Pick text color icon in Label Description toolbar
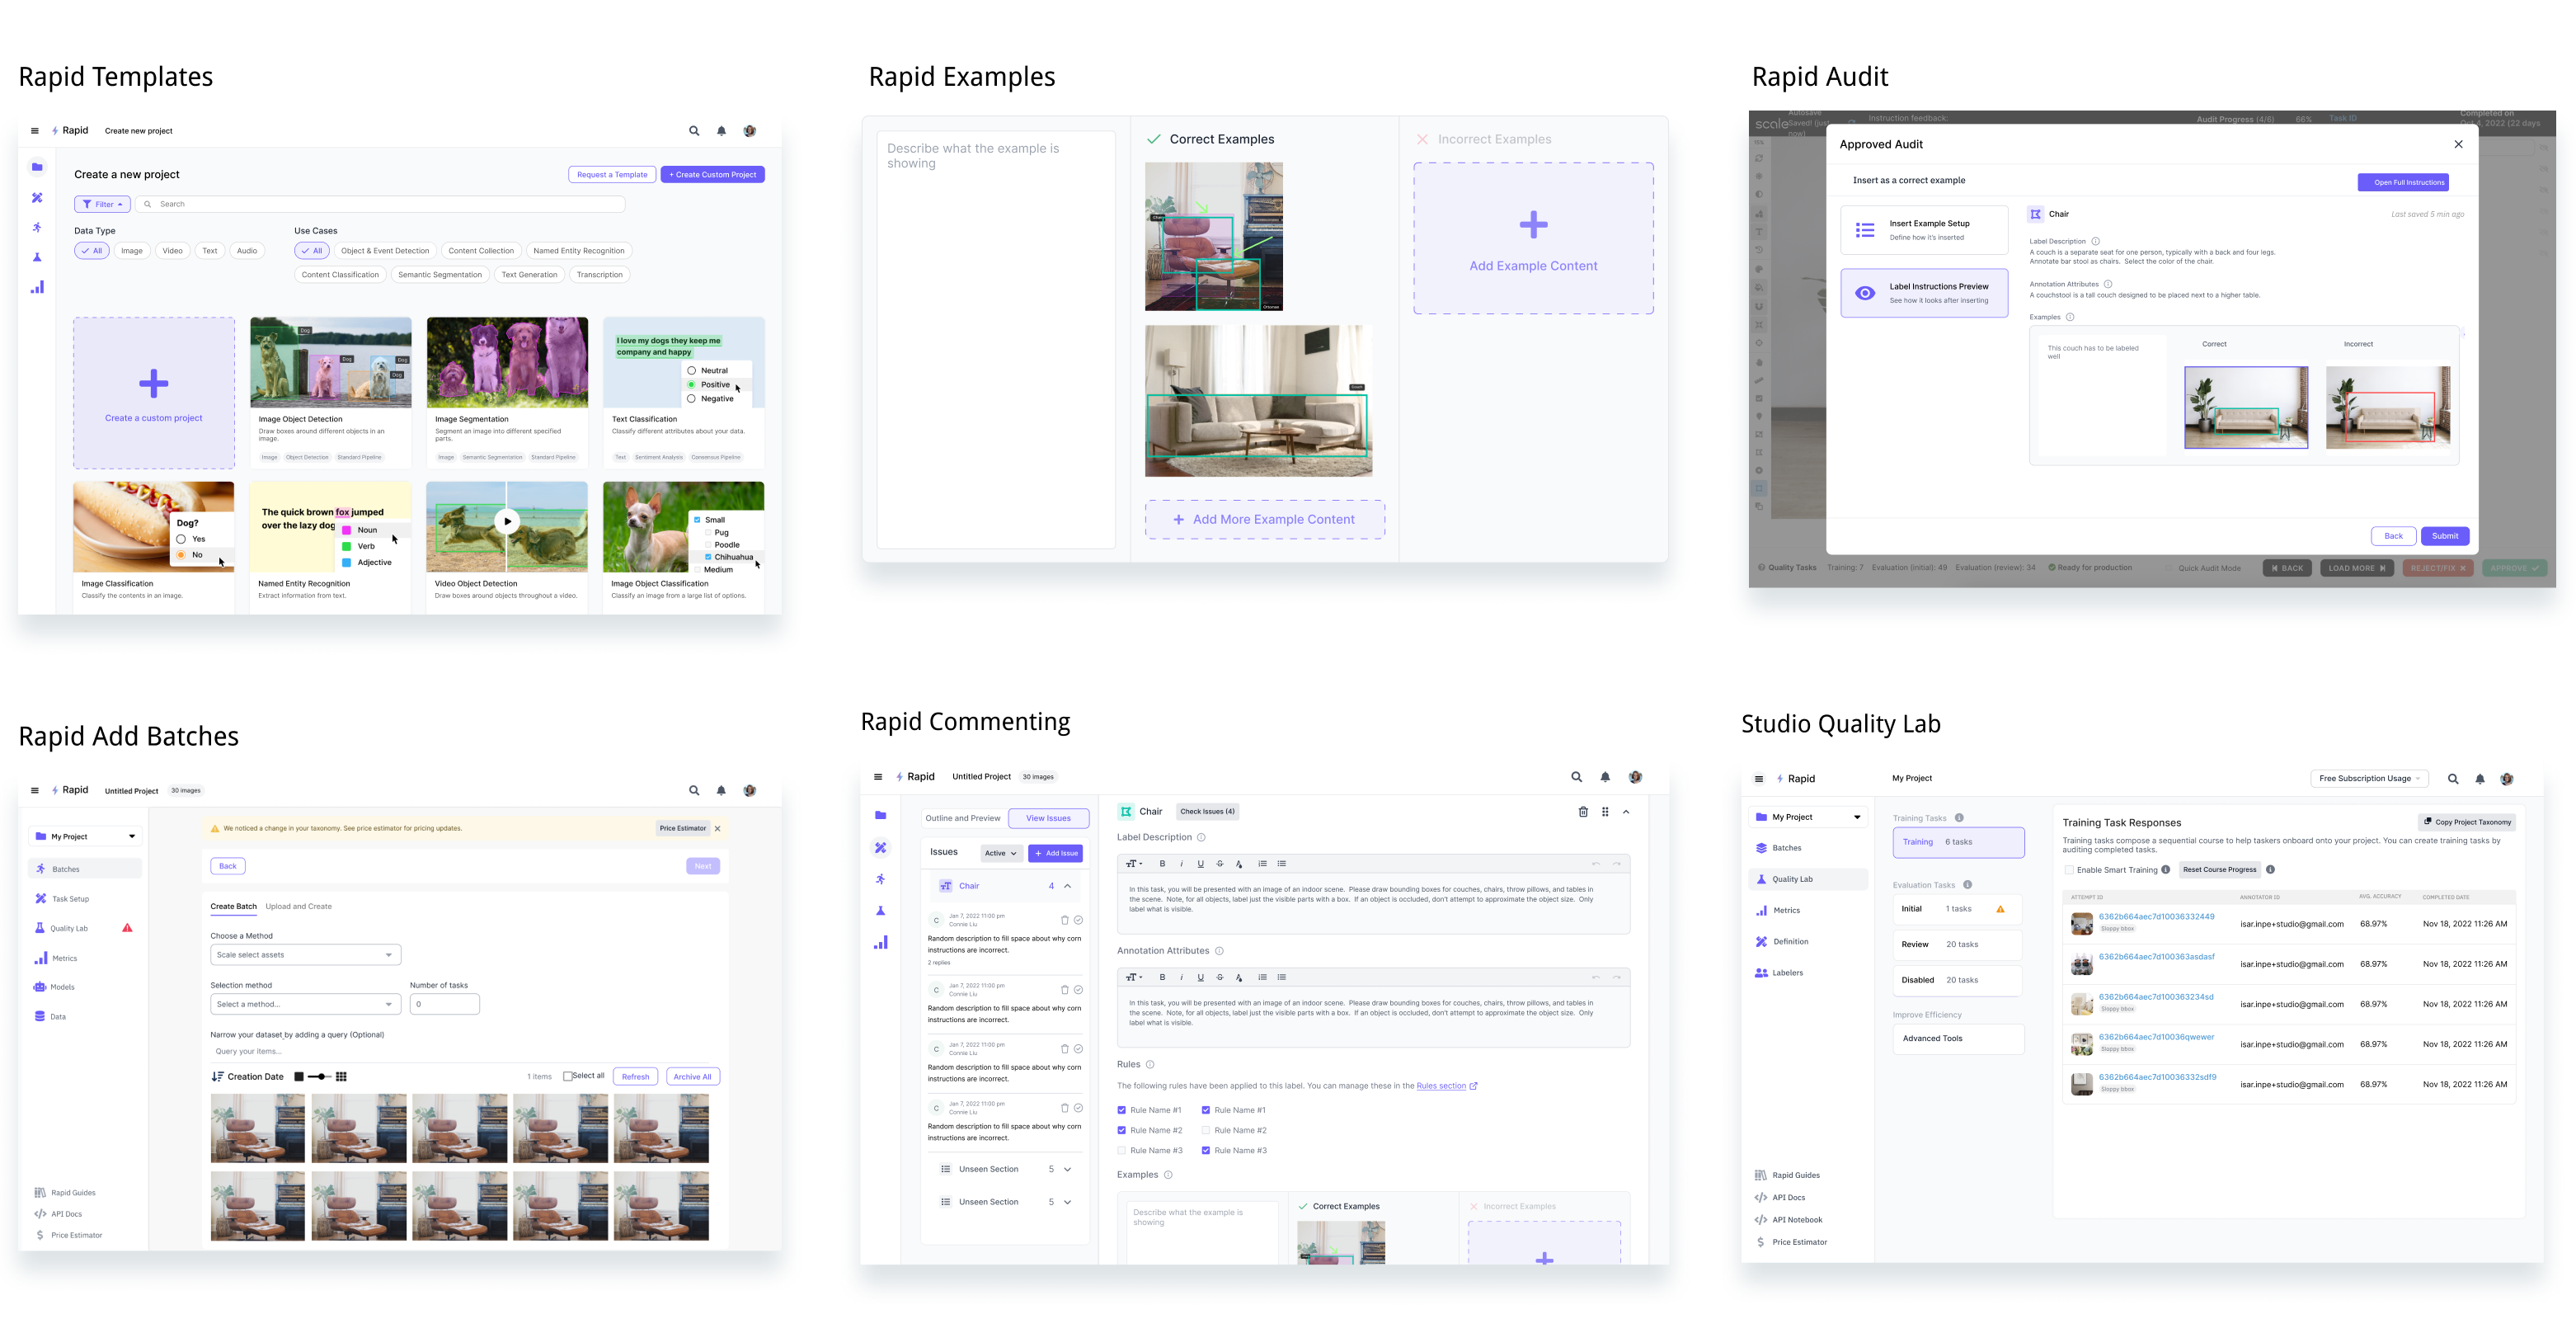The height and width of the screenshot is (1333, 2576). point(1239,864)
